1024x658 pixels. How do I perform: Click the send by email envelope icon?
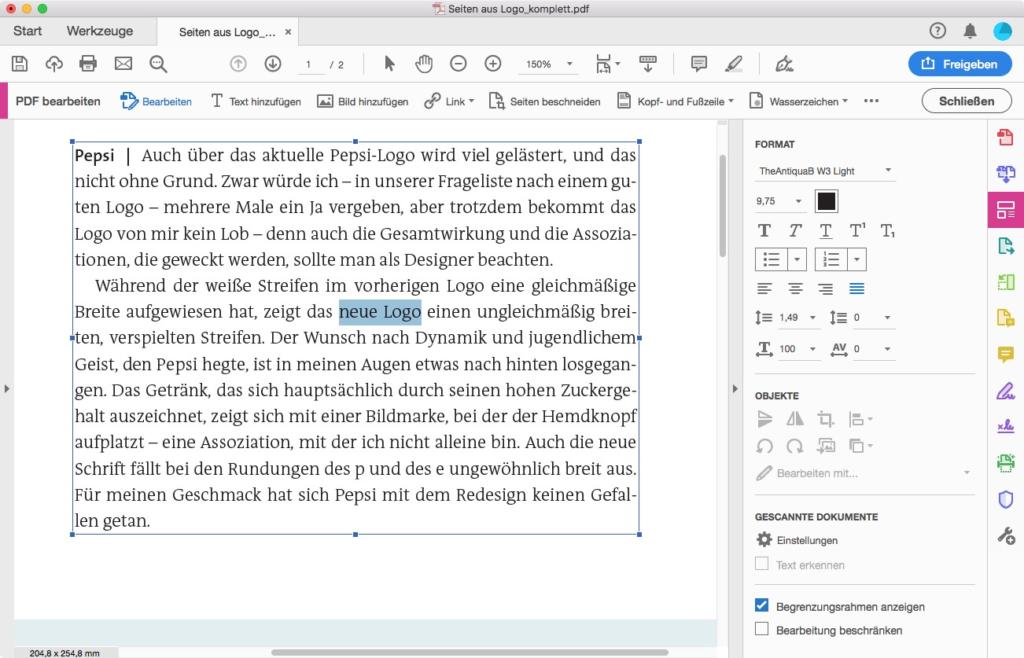[x=123, y=64]
